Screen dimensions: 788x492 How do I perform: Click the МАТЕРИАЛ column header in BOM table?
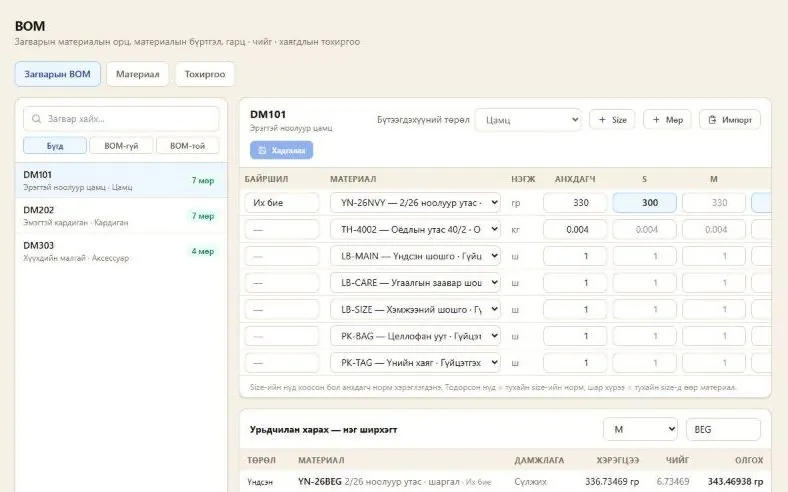click(353, 179)
